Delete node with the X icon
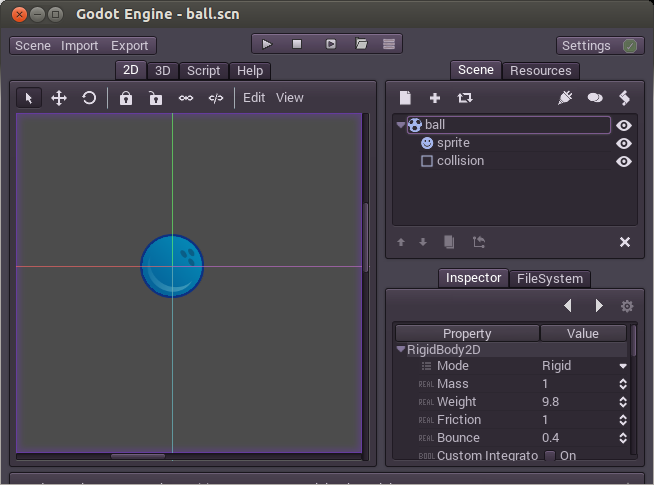The height and width of the screenshot is (485, 654). pos(625,242)
